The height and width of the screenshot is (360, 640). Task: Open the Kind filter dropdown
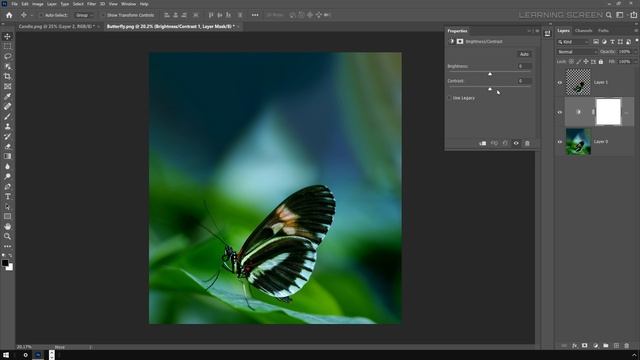click(x=573, y=42)
